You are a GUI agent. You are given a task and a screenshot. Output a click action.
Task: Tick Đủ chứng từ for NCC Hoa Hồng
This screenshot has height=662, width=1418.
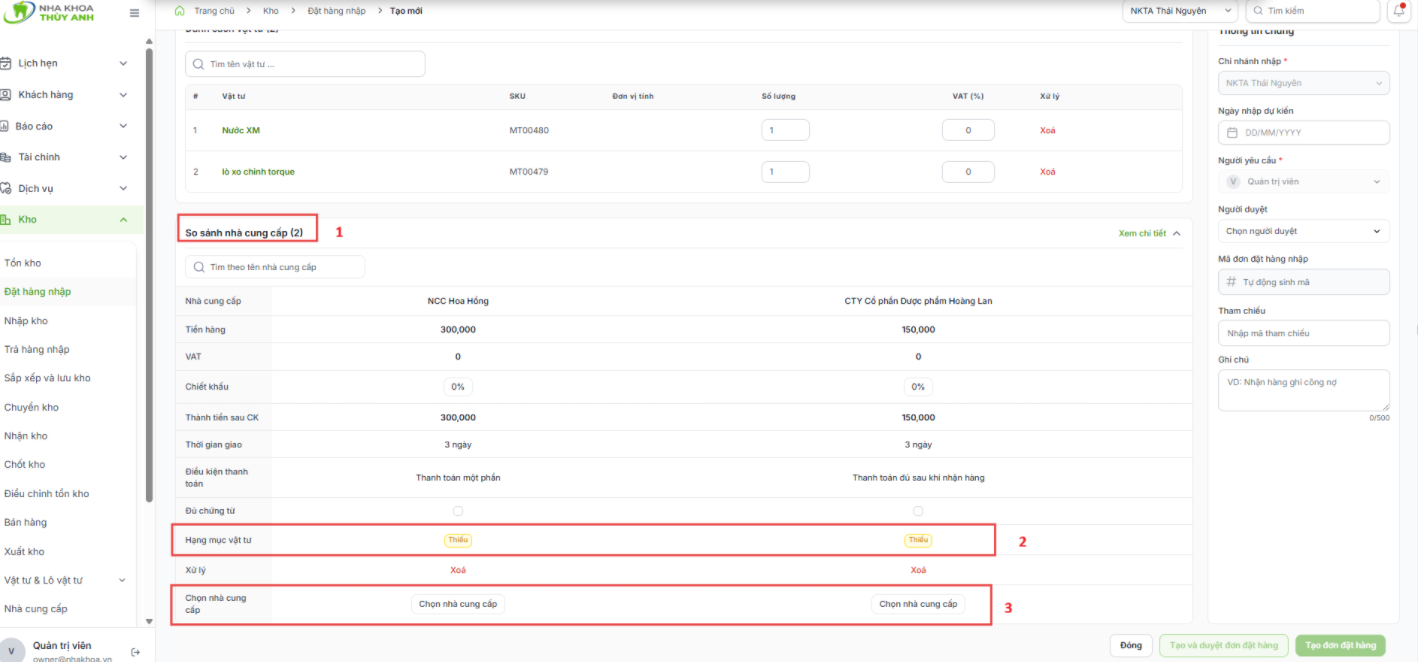(x=458, y=511)
